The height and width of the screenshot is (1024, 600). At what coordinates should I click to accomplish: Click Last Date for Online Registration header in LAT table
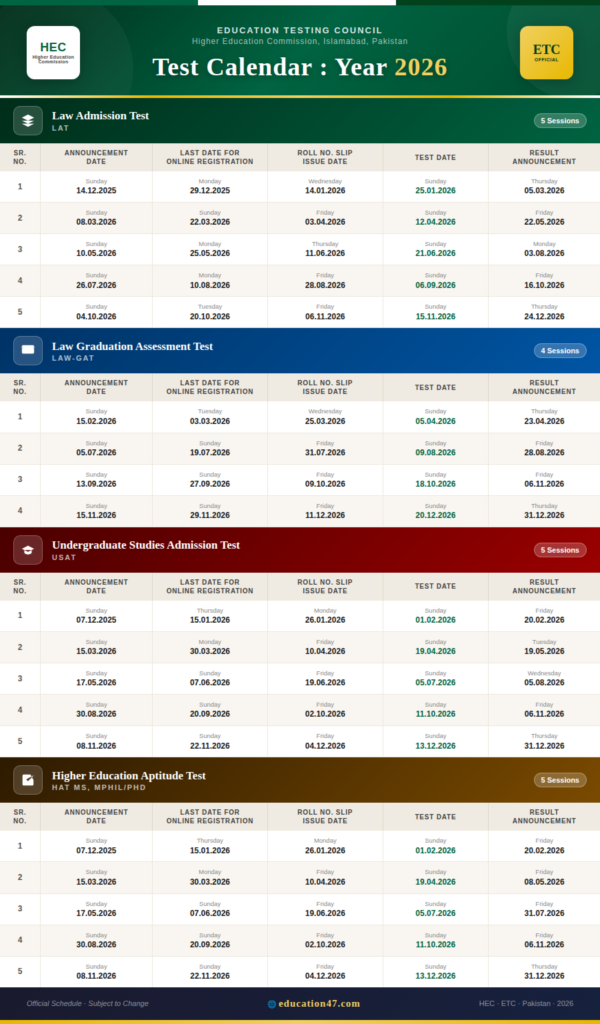coord(210,157)
